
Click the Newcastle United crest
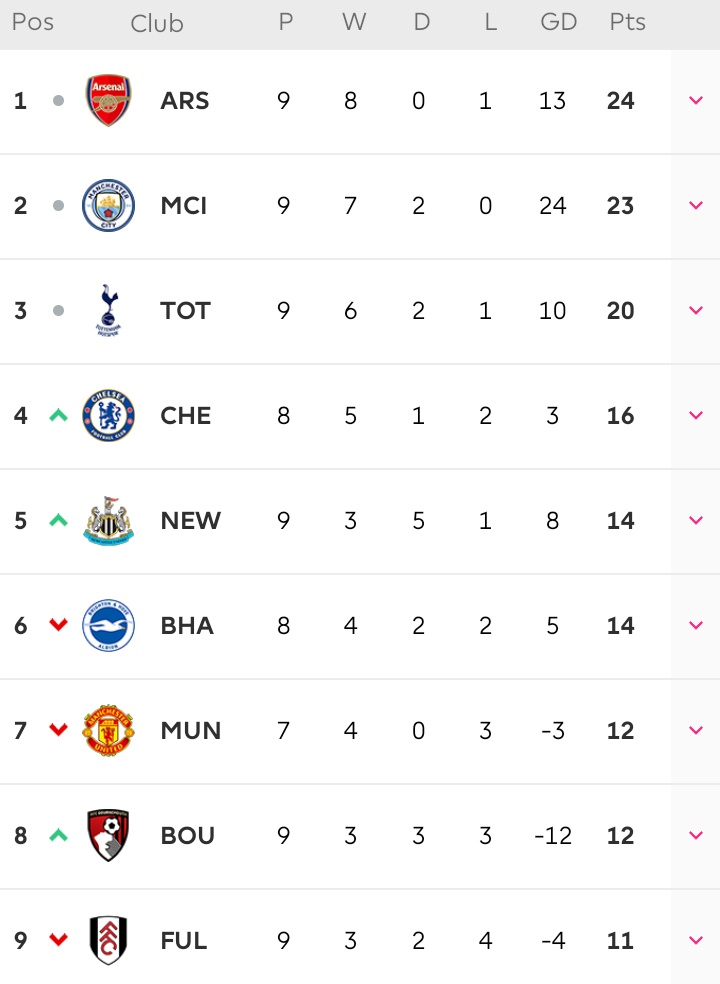click(108, 520)
